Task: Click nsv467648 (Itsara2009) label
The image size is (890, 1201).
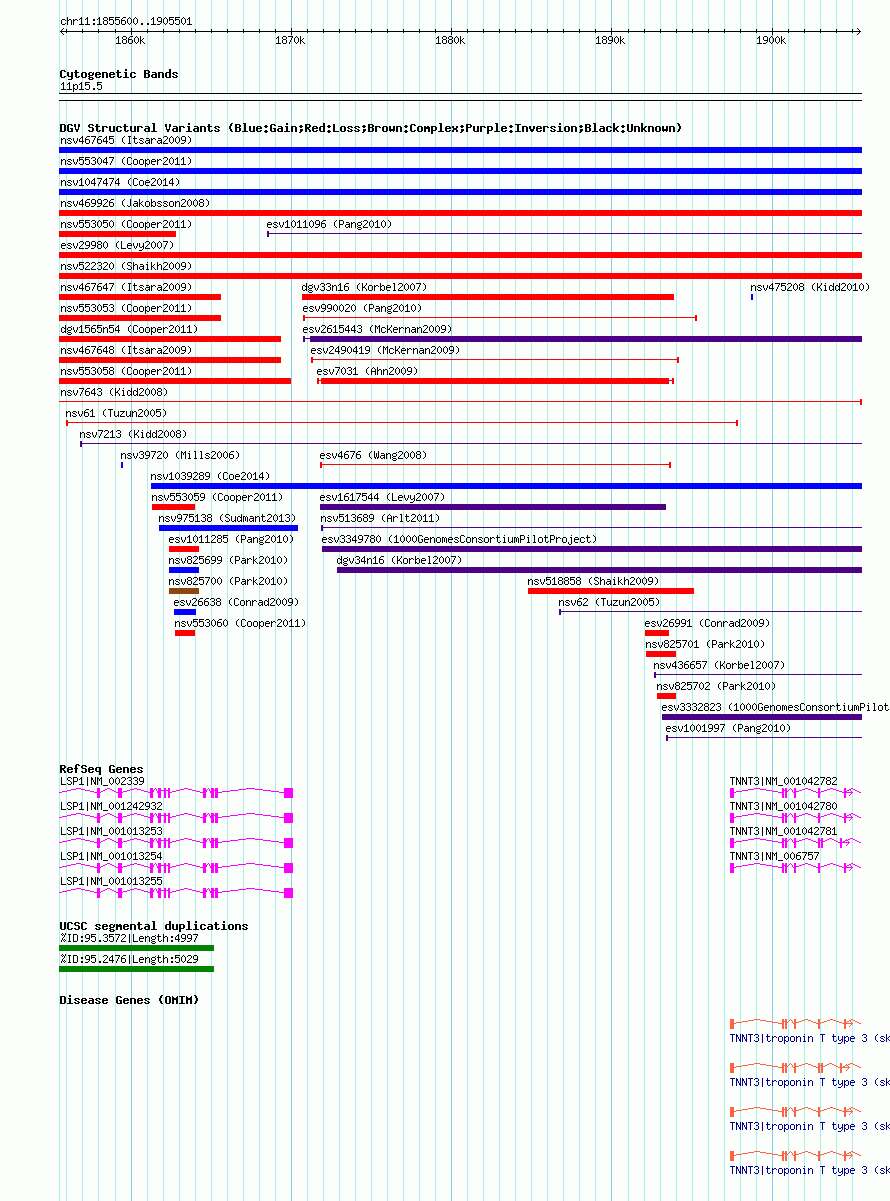Action: 126,350
